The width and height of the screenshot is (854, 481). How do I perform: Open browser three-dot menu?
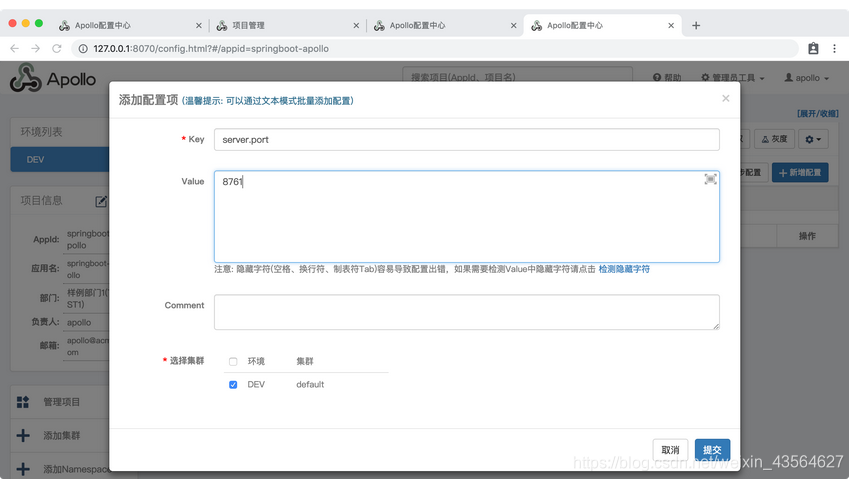coord(834,48)
